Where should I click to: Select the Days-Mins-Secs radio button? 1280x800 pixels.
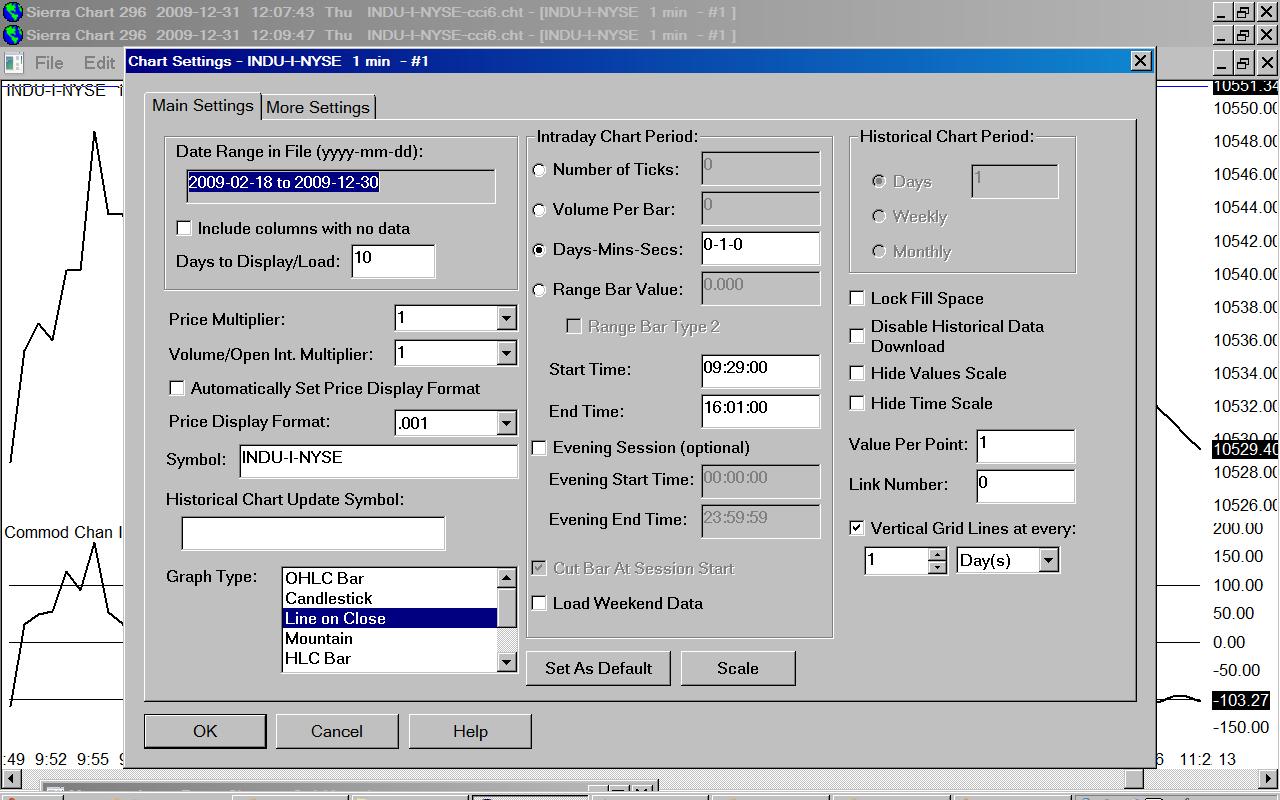[540, 250]
